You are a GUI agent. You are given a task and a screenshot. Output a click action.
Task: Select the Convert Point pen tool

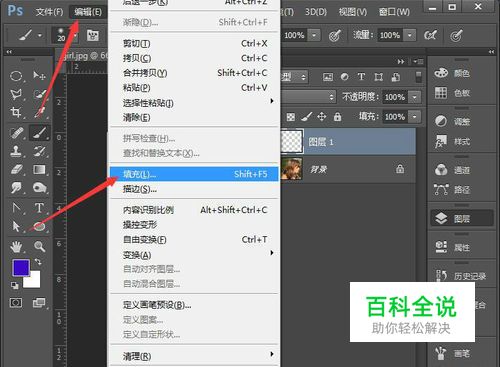tap(16, 208)
